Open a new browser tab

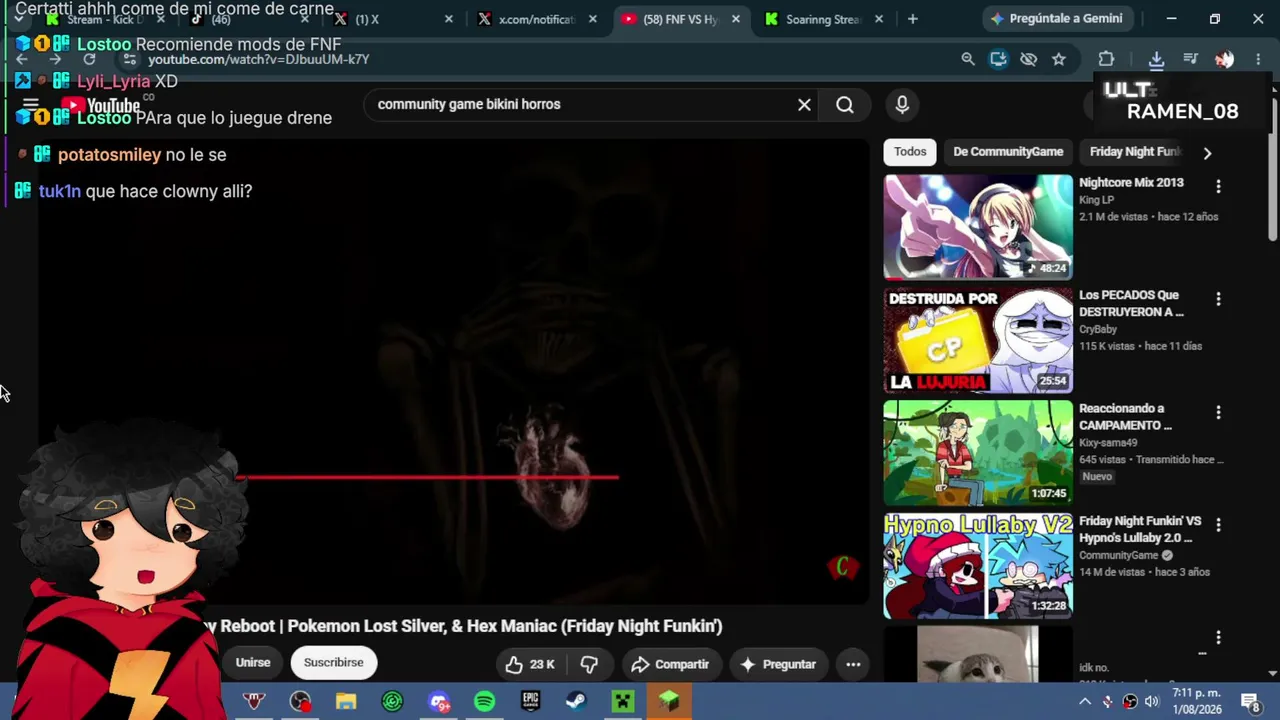[912, 19]
